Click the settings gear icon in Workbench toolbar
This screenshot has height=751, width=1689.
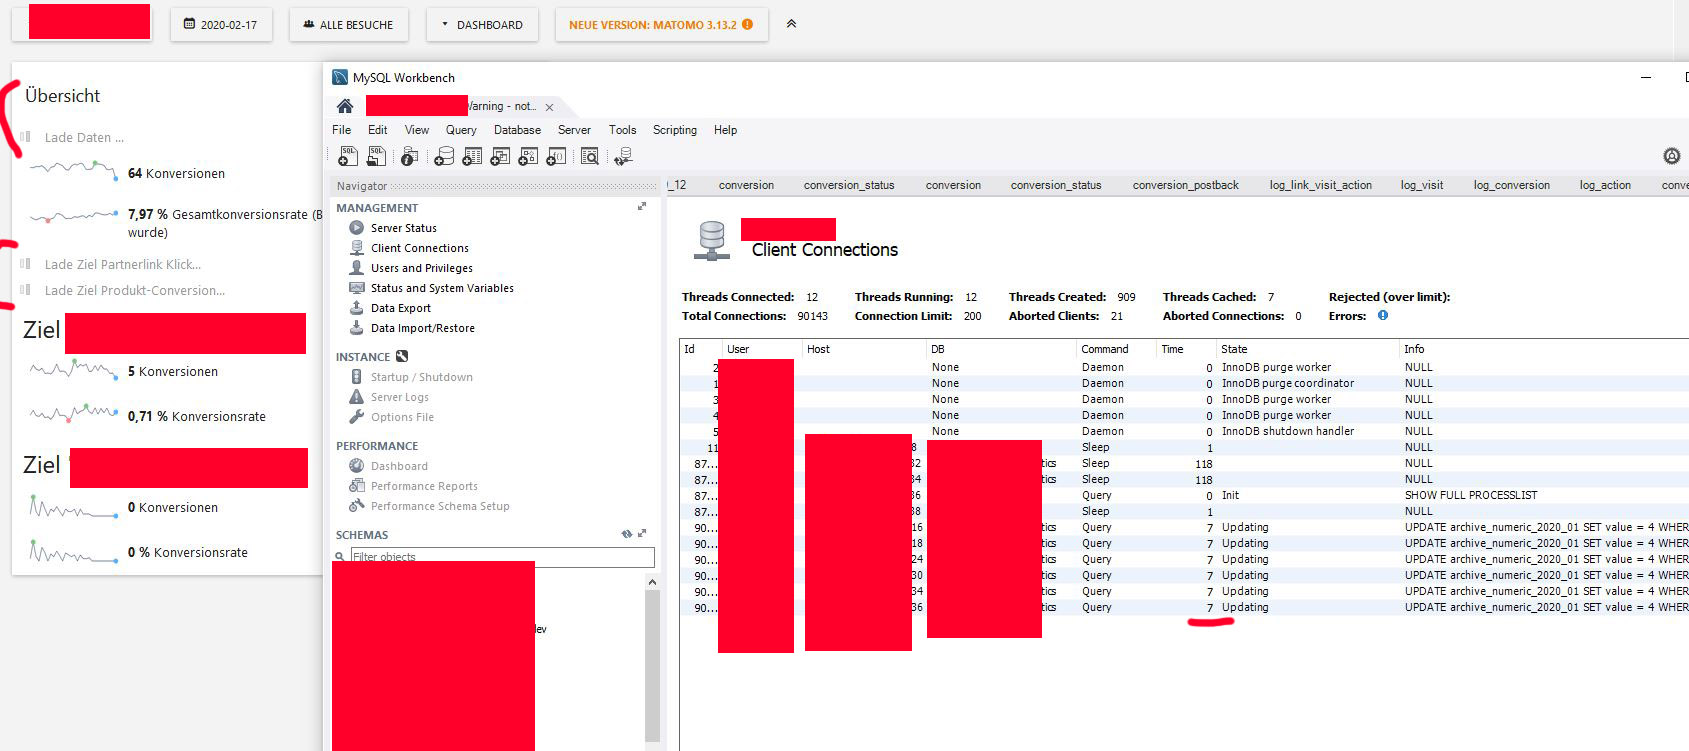[1671, 156]
